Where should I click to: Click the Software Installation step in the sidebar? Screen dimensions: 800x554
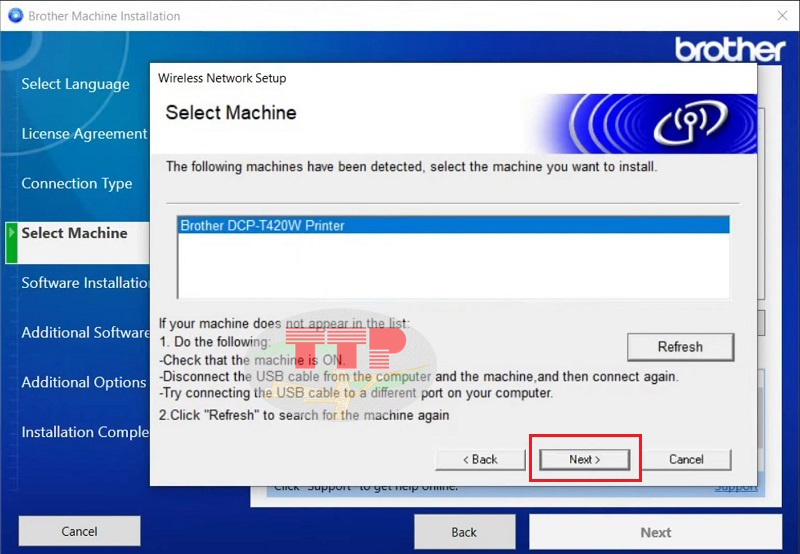point(85,283)
